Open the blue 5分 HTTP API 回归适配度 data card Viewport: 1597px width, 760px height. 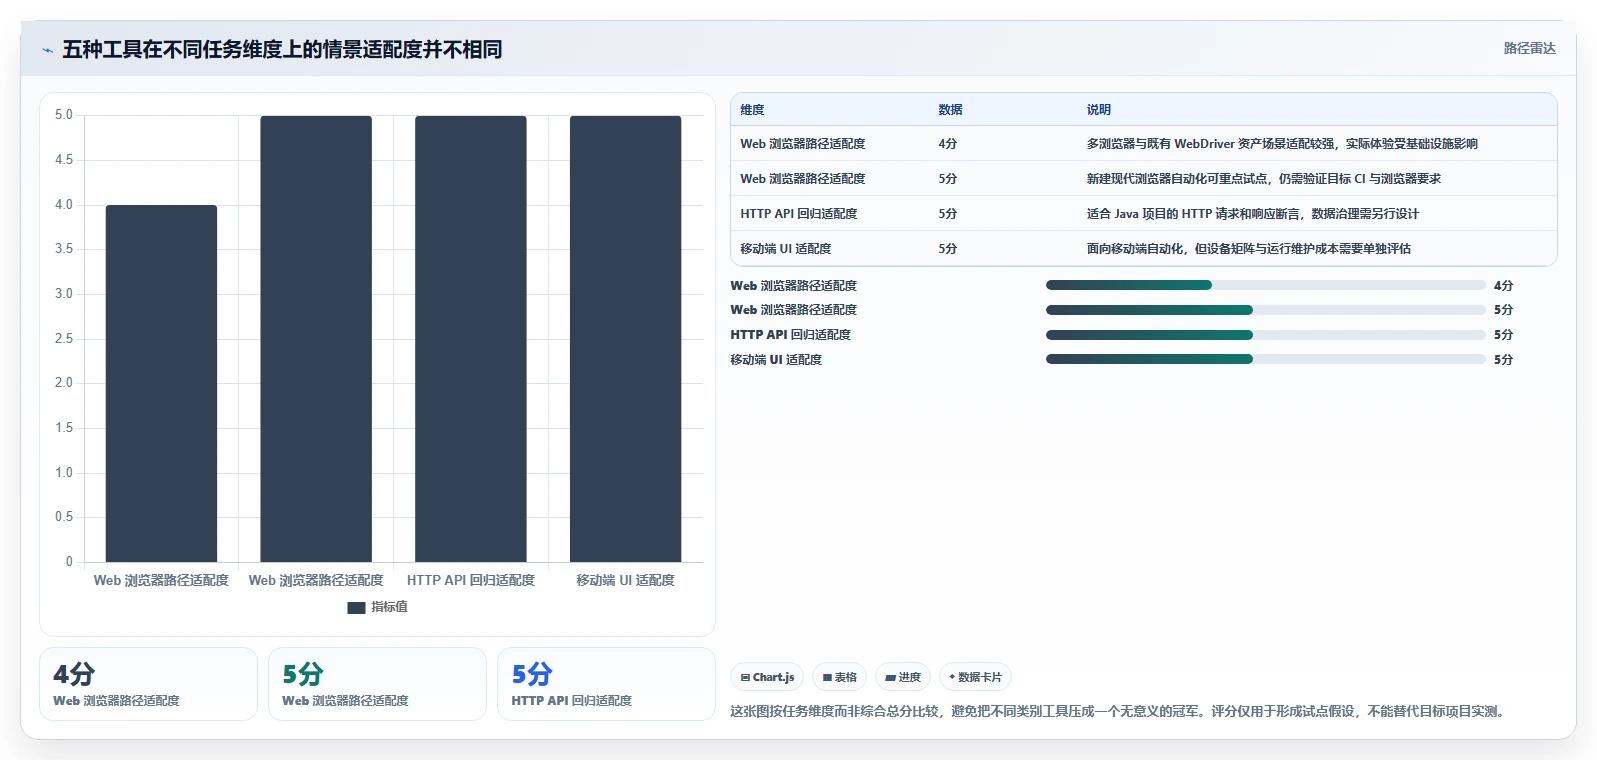(606, 684)
